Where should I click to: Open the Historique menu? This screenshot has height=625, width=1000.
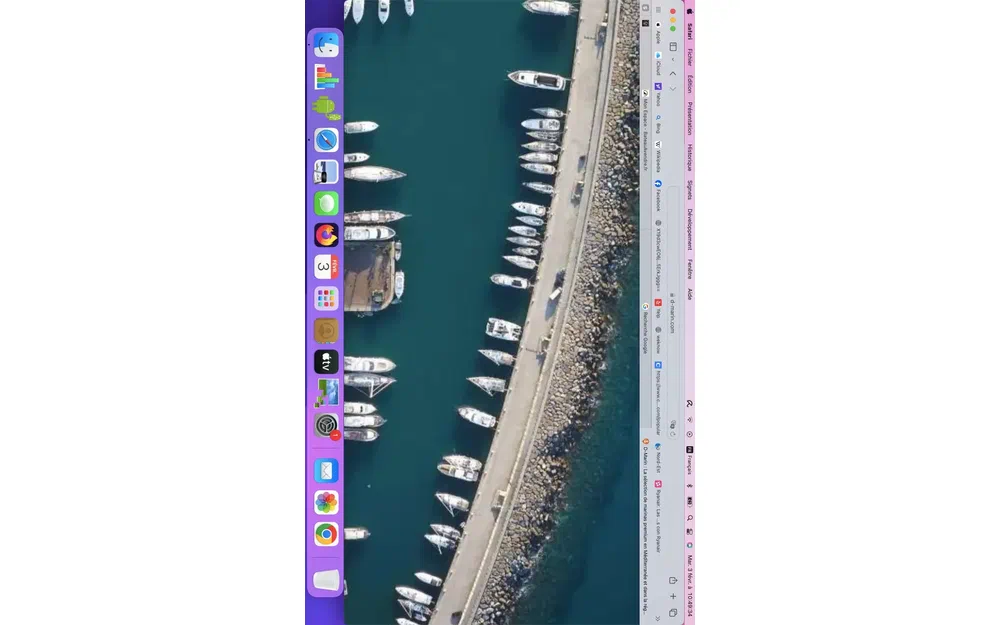(690, 156)
